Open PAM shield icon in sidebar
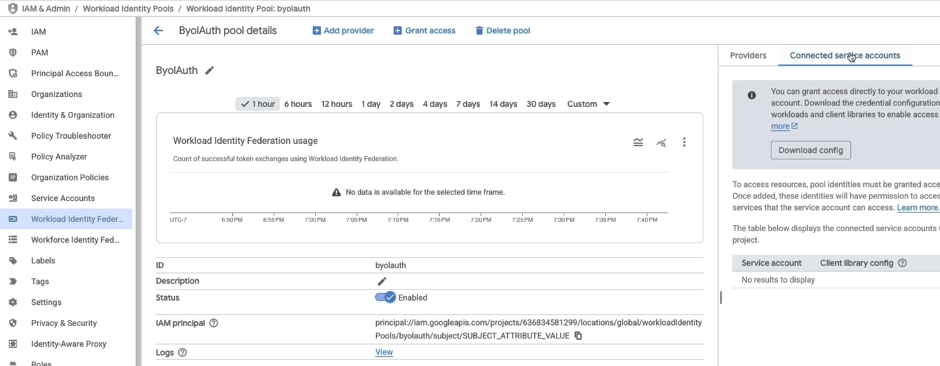This screenshot has width=940, height=366. (13, 53)
